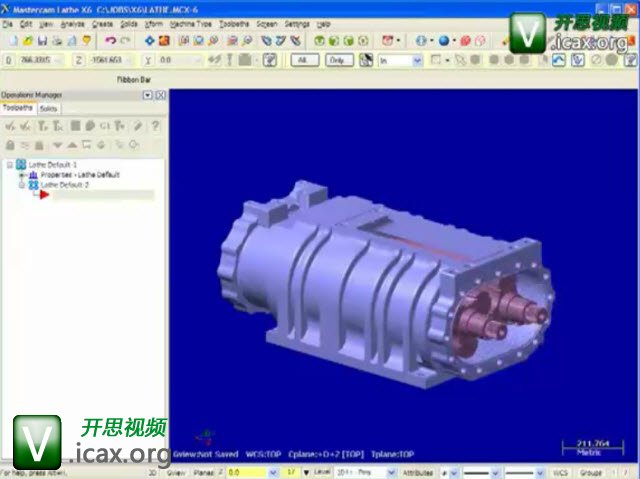Click the Y coordinate input field
The width and height of the screenshot is (640, 479).
click(178, 60)
